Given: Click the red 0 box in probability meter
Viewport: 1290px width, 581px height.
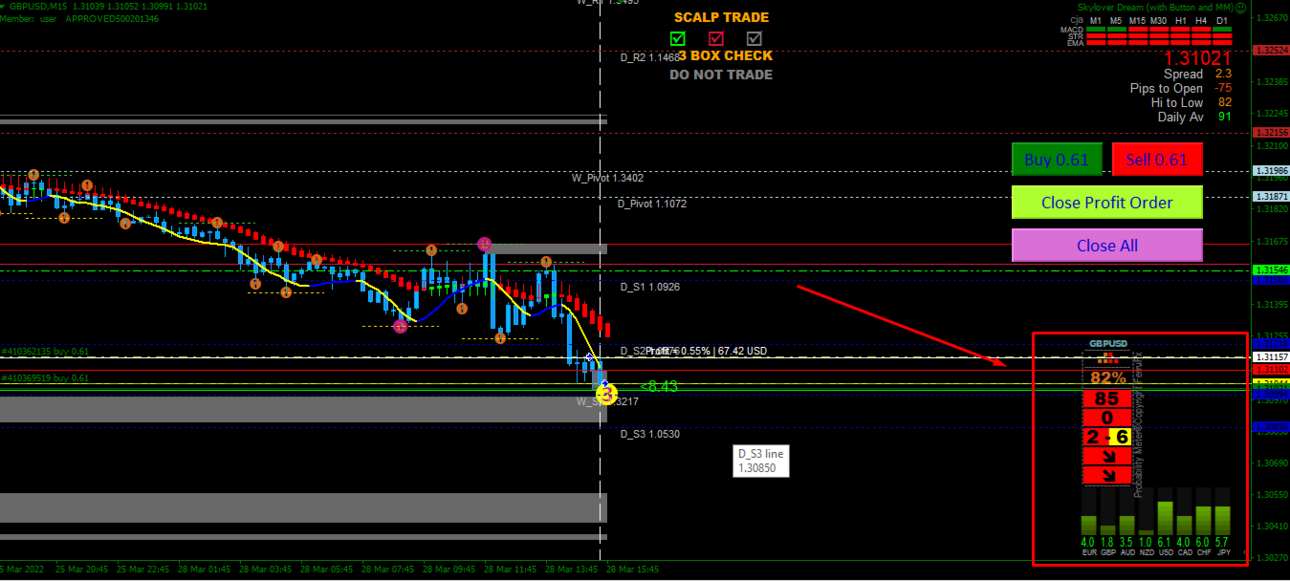Looking at the screenshot, I should pos(1108,417).
